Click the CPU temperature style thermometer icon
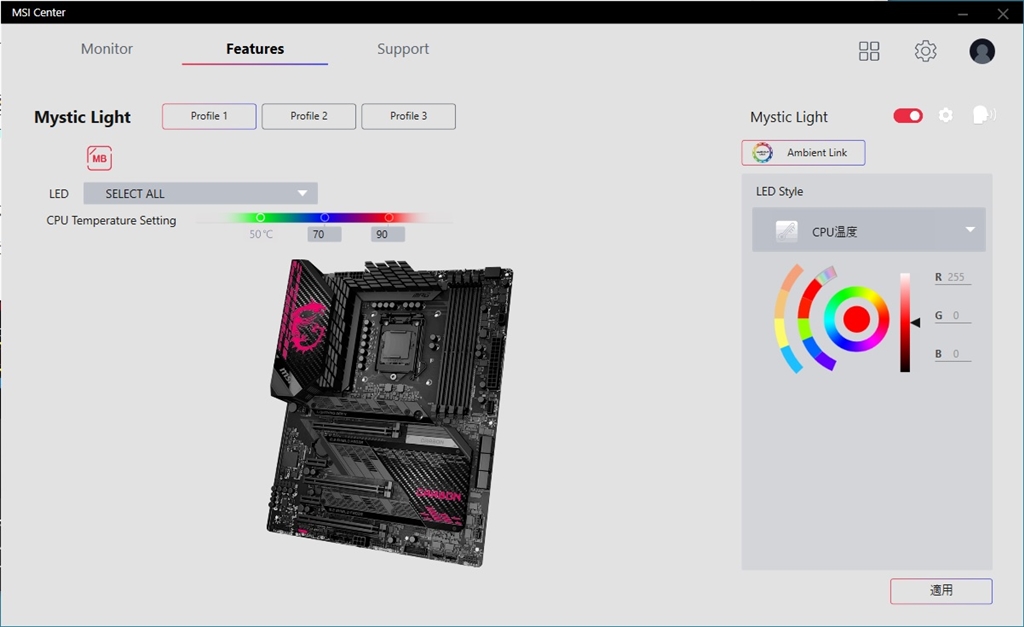 pyautogui.click(x=786, y=231)
